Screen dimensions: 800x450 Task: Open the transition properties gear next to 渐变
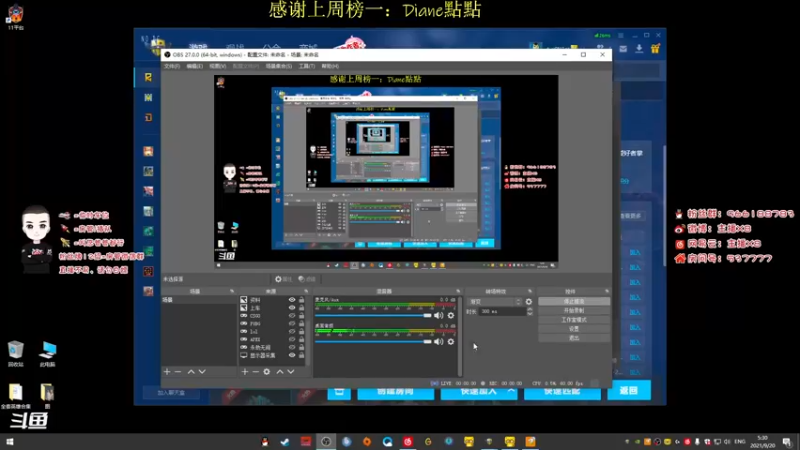(529, 302)
